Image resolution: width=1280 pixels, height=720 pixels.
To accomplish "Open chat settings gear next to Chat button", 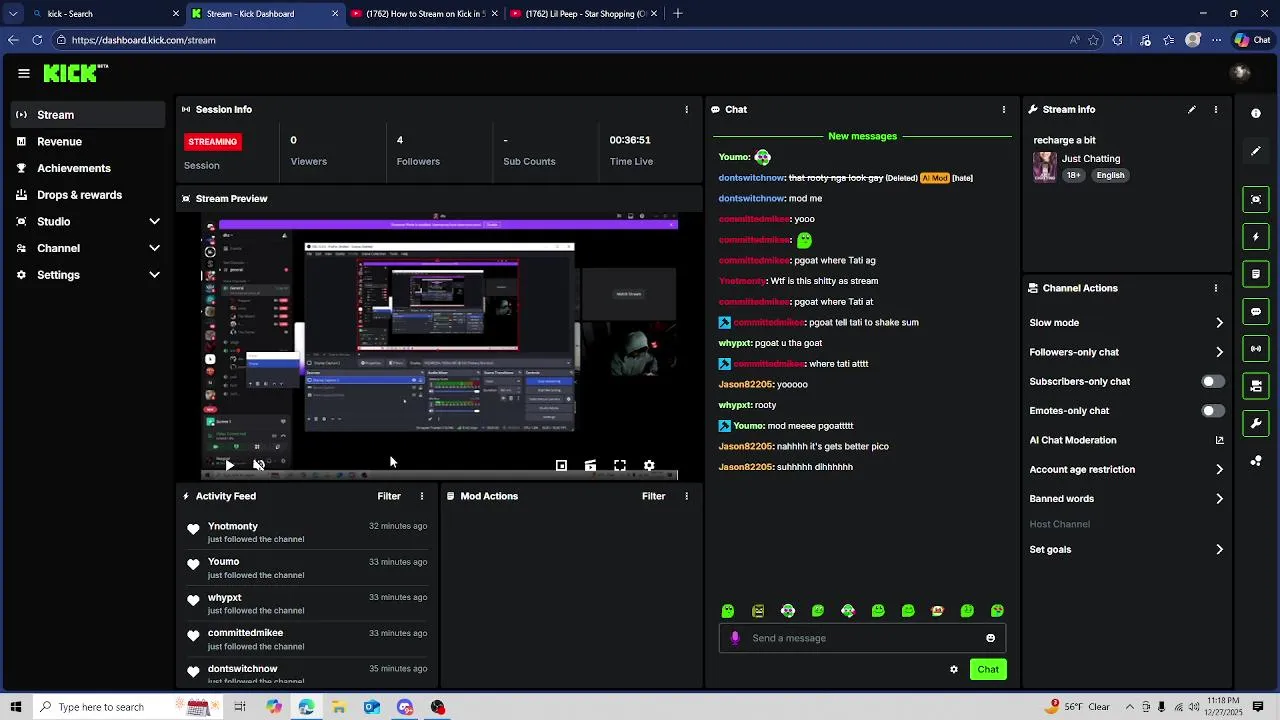I will click(x=954, y=670).
